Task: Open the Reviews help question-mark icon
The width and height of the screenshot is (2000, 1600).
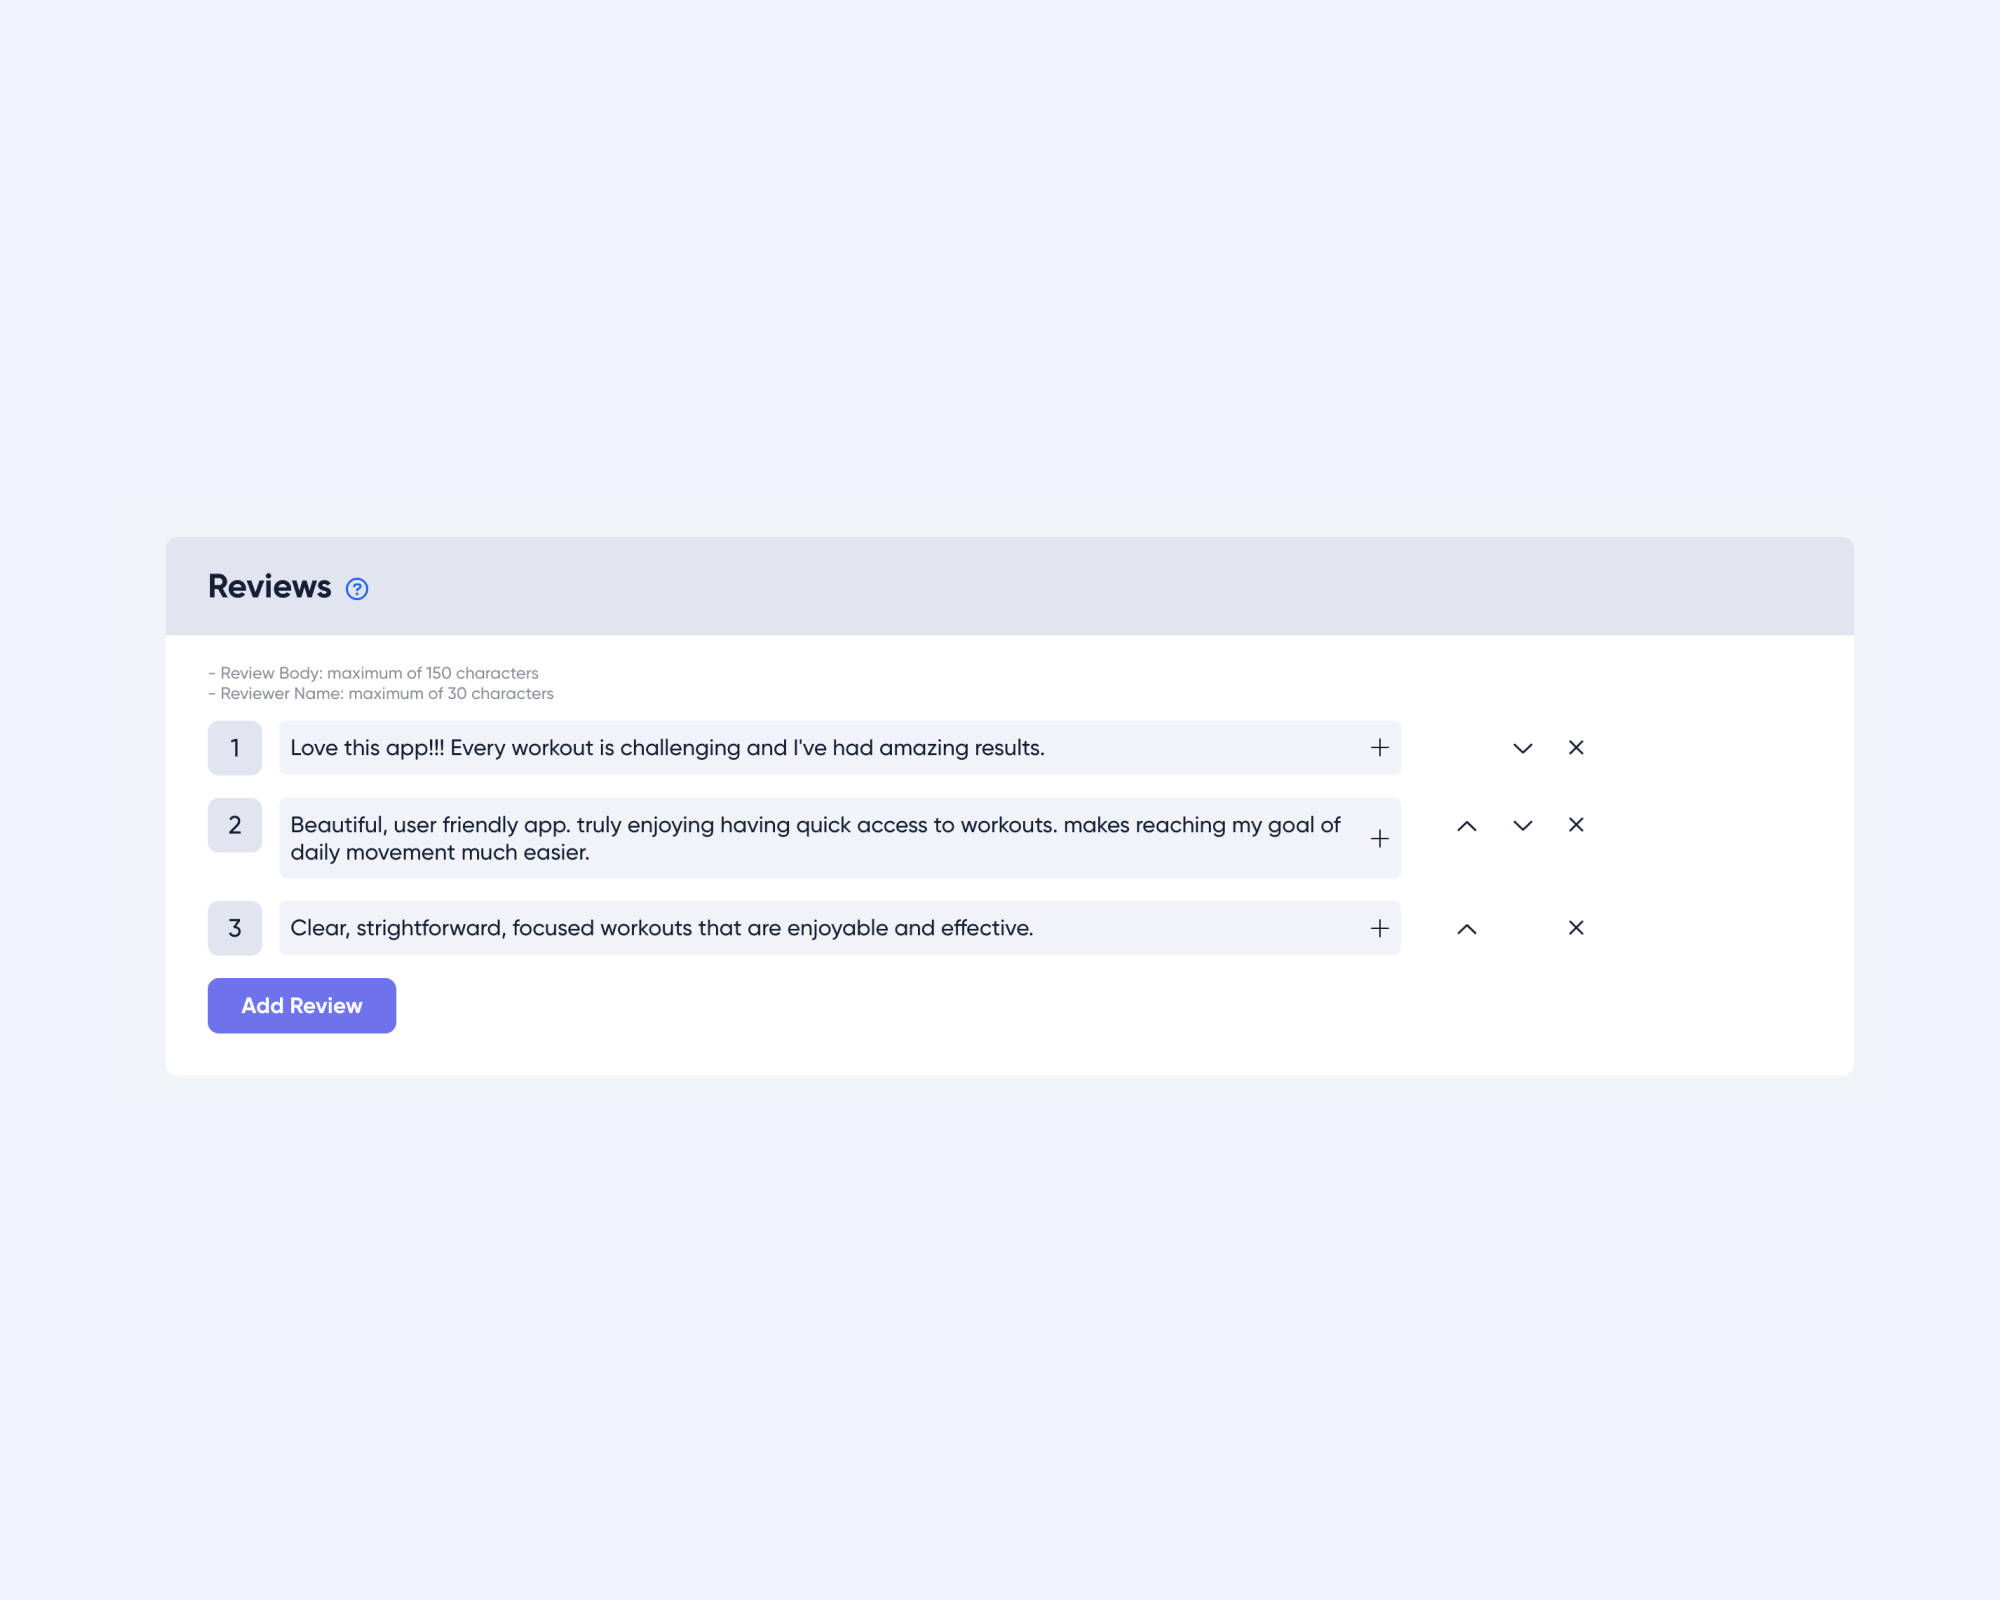Action: click(357, 589)
